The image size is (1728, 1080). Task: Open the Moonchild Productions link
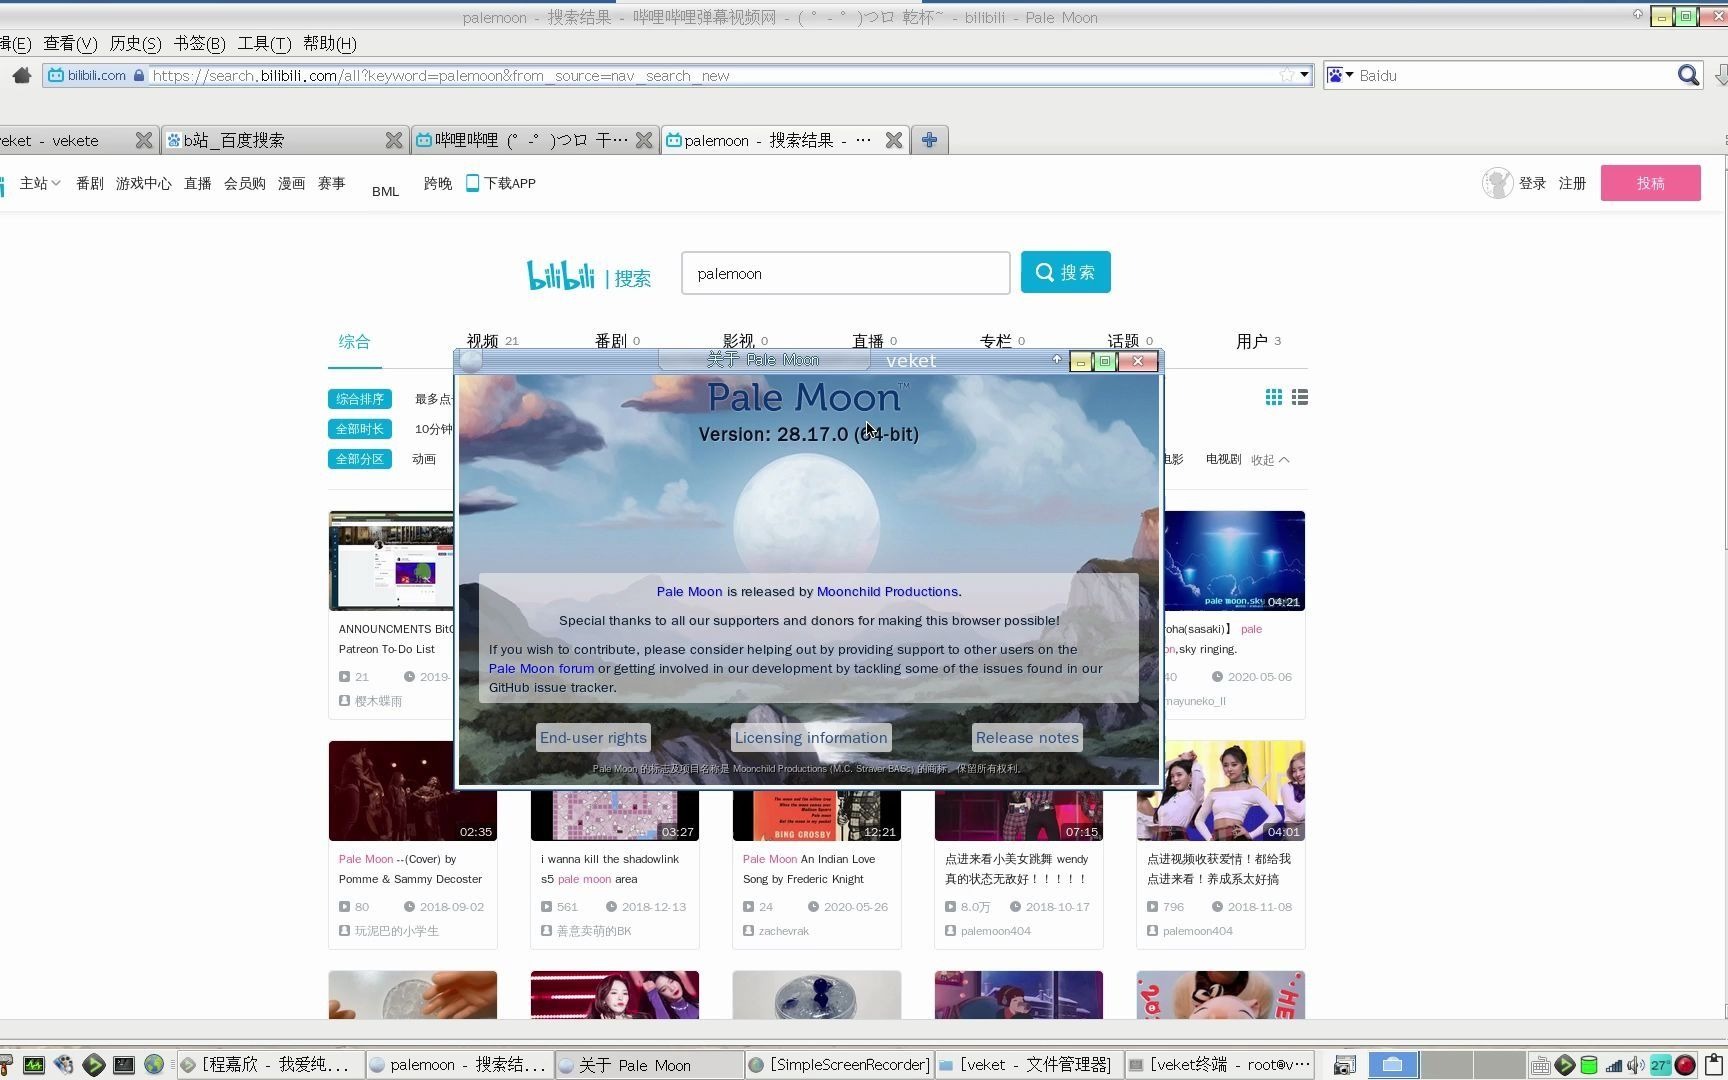click(x=887, y=591)
